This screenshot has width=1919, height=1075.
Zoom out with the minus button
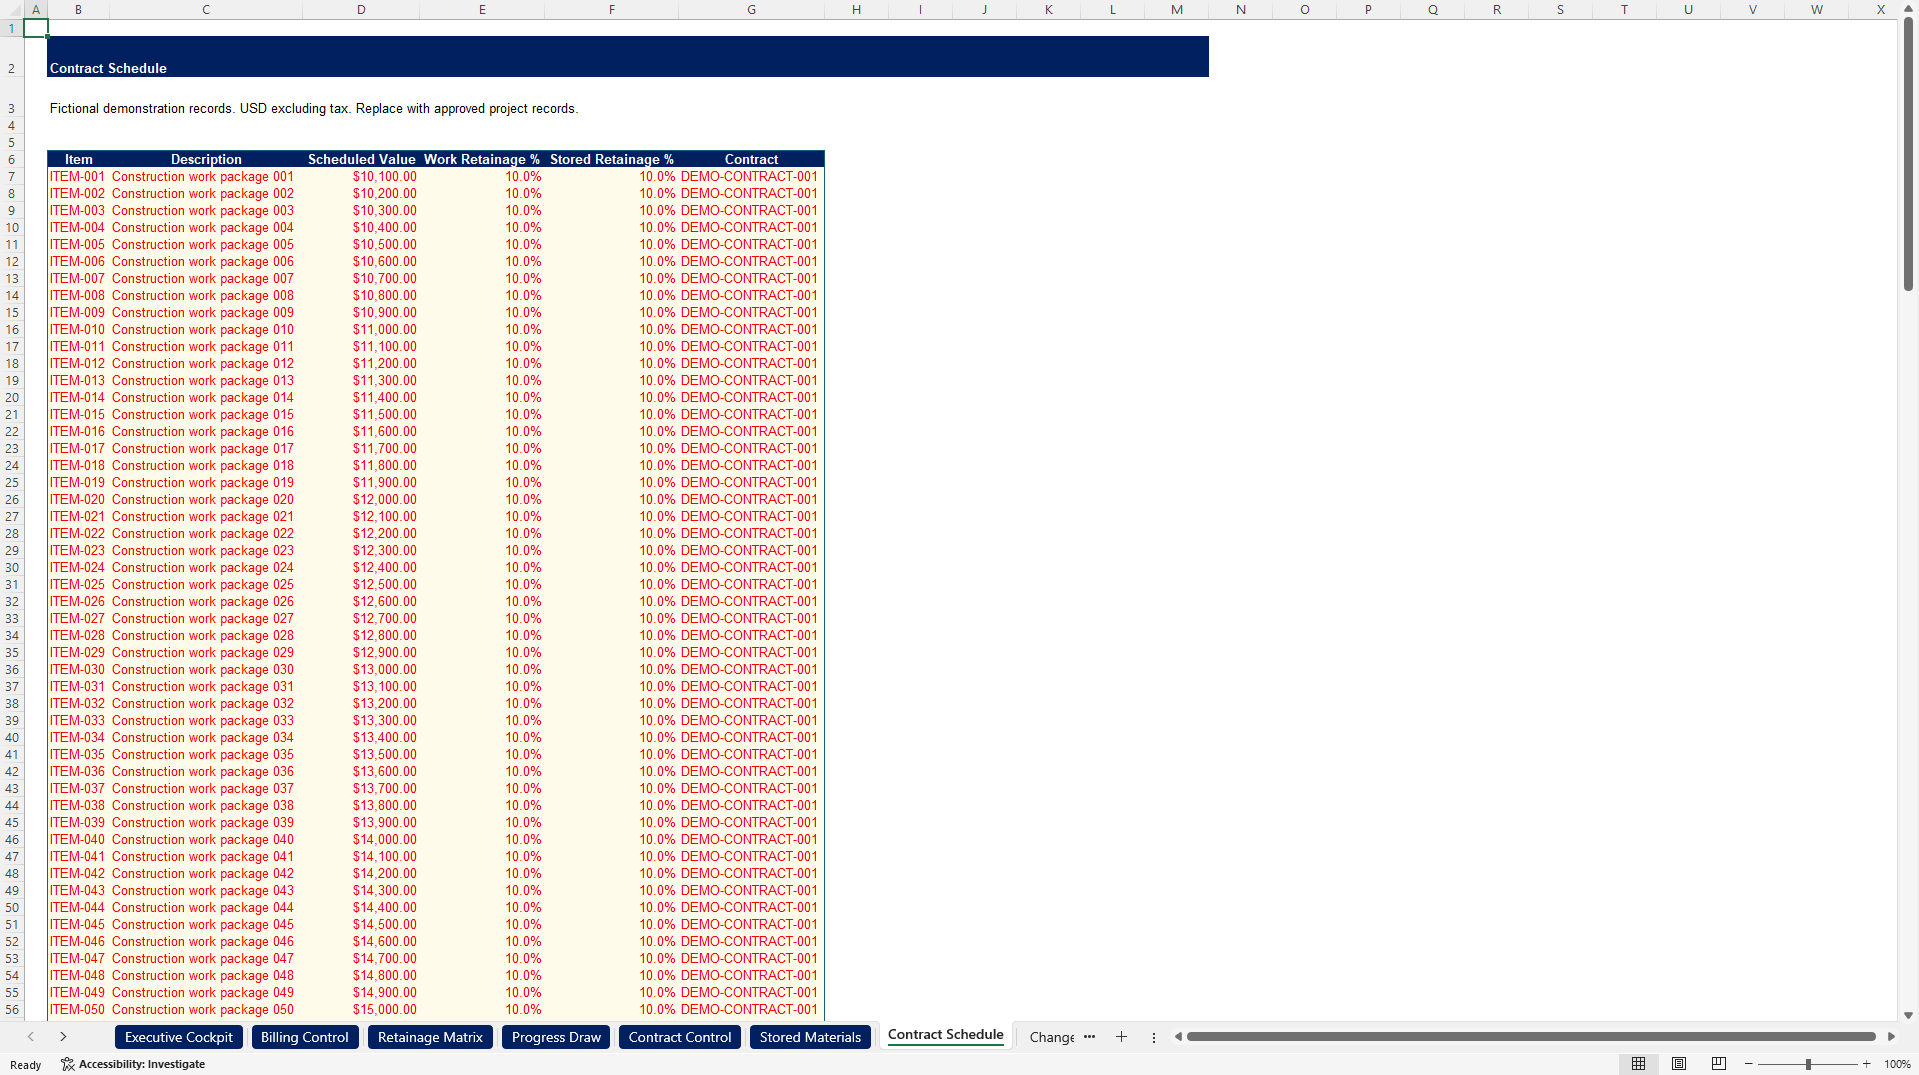(x=1749, y=1064)
